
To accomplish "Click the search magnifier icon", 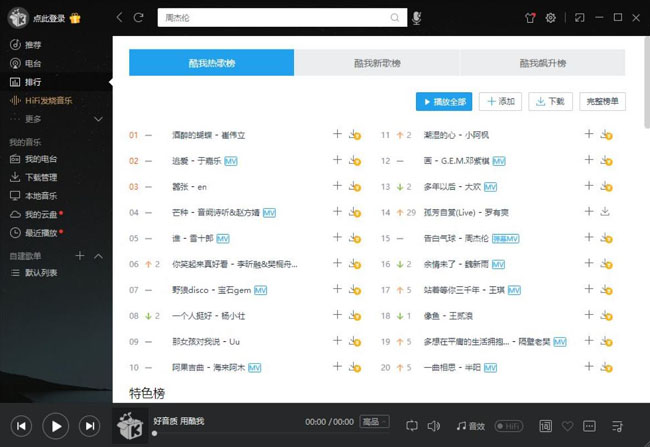I will pyautogui.click(x=395, y=17).
